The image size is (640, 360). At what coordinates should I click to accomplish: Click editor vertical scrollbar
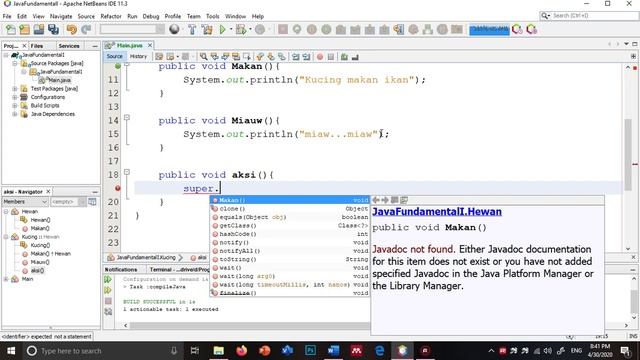click(x=628, y=155)
